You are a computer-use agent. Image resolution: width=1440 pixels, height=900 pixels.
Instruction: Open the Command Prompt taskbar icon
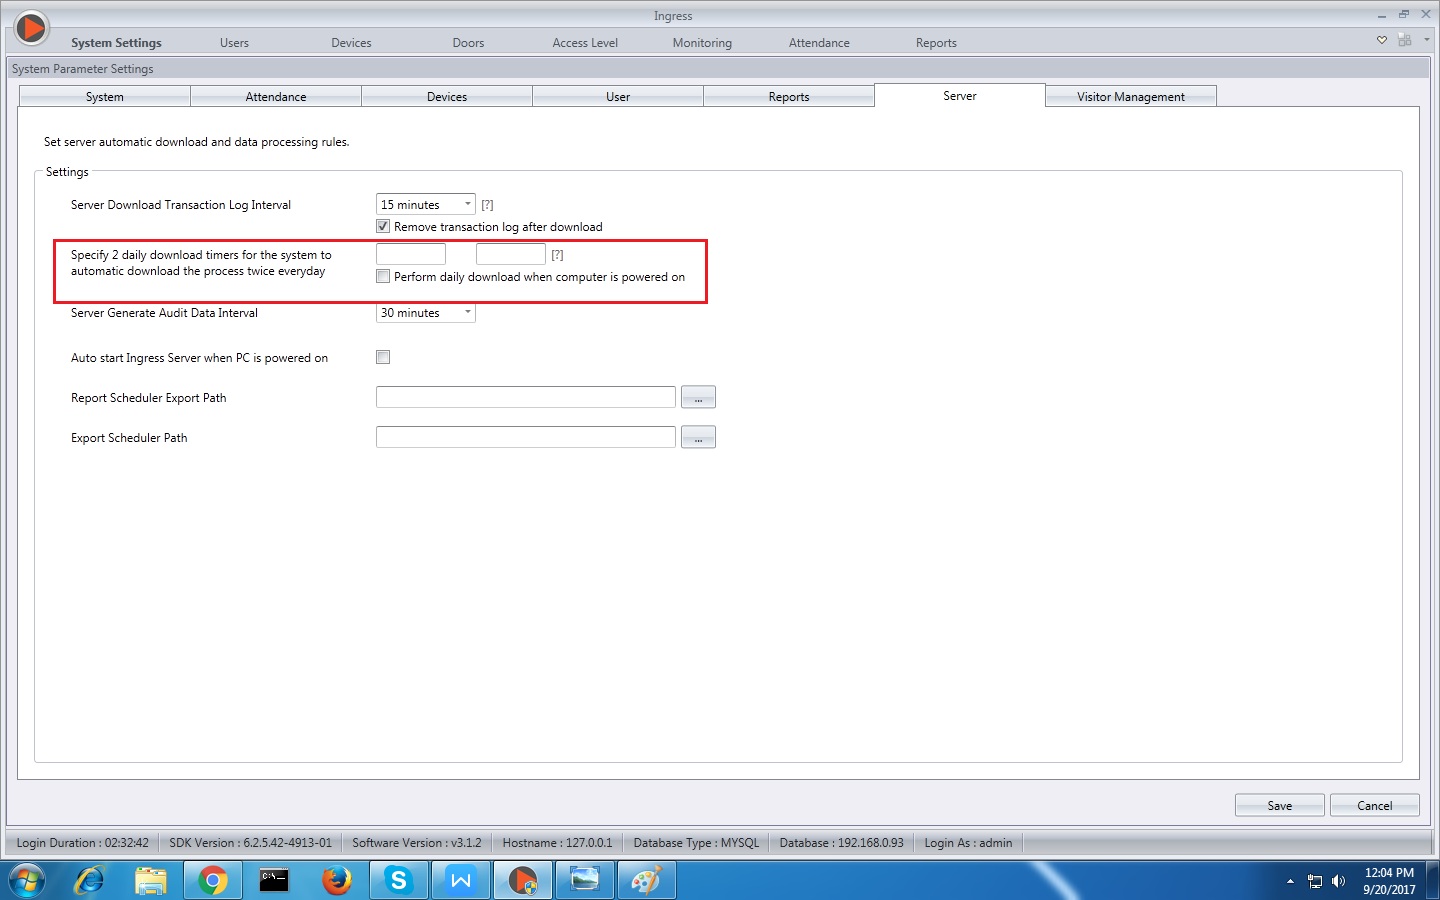274,880
